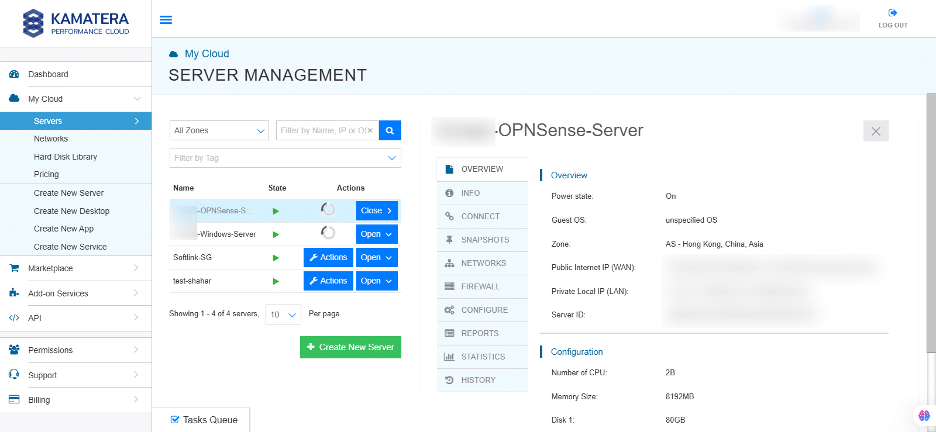936x432 pixels.
Task: Open the All Zones dropdown
Action: point(219,130)
